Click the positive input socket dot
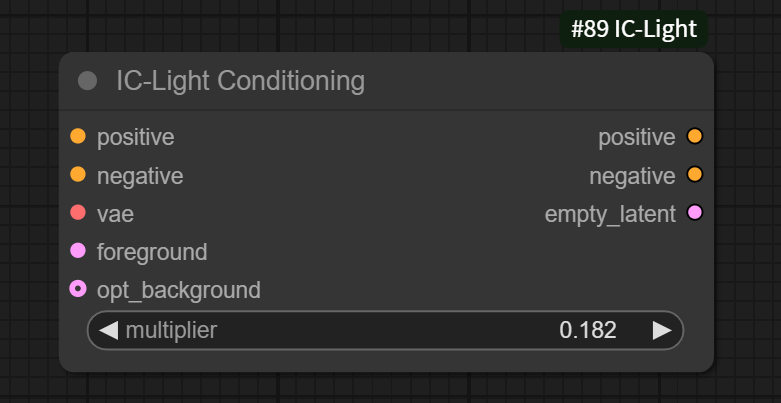 [x=78, y=137]
